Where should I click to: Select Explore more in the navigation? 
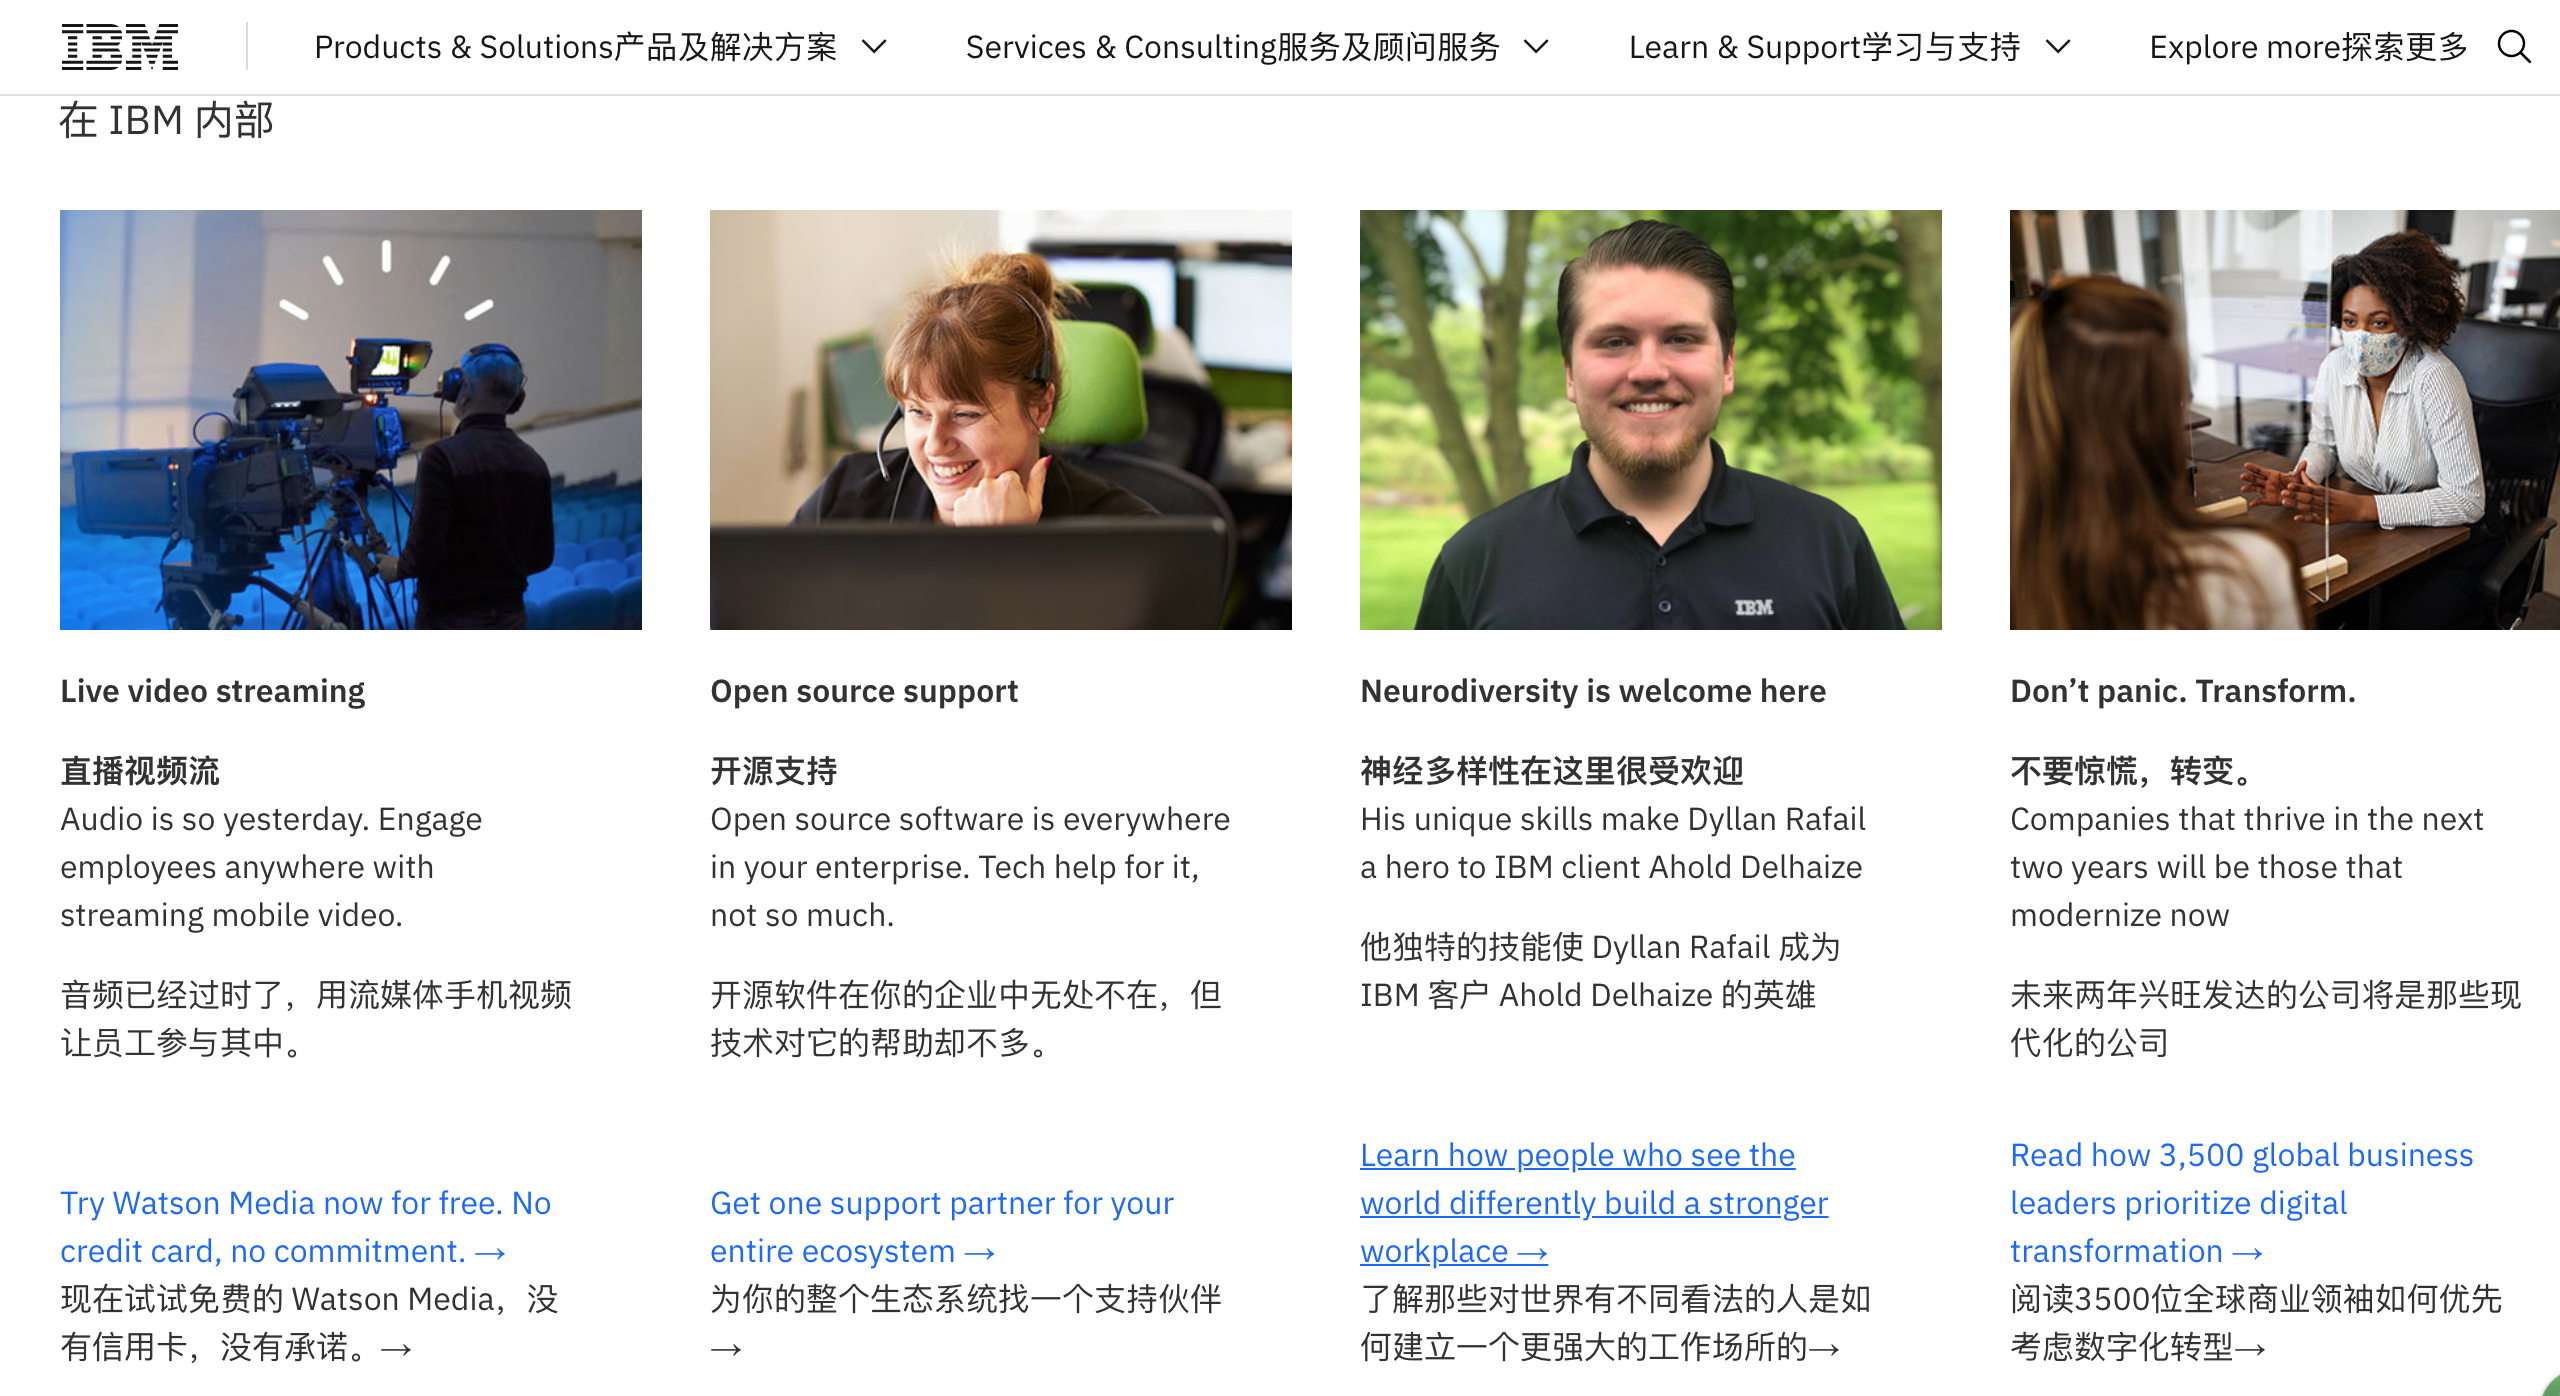[x=2309, y=47]
